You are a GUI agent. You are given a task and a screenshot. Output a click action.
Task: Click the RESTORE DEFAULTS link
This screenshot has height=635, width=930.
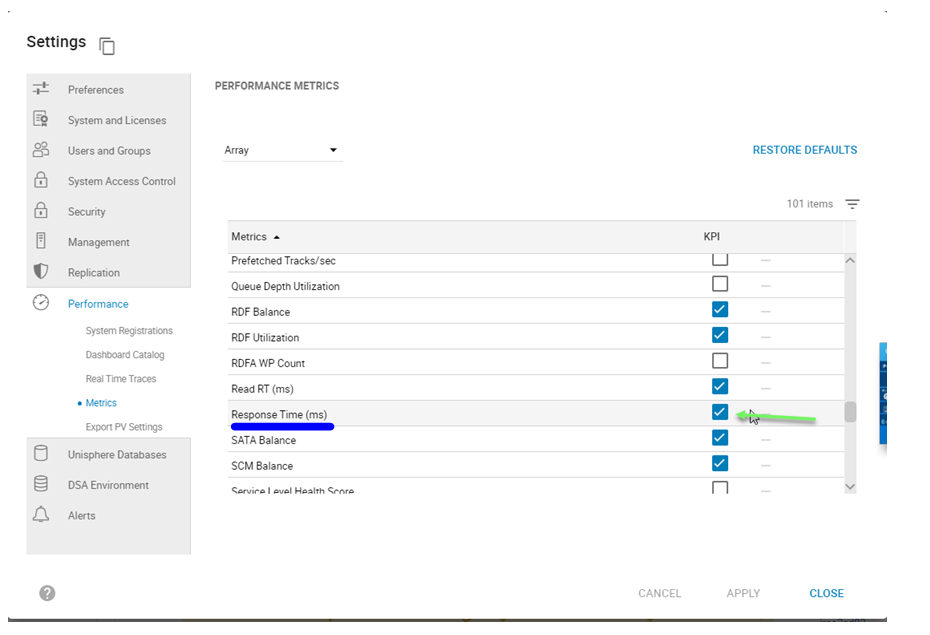point(804,150)
